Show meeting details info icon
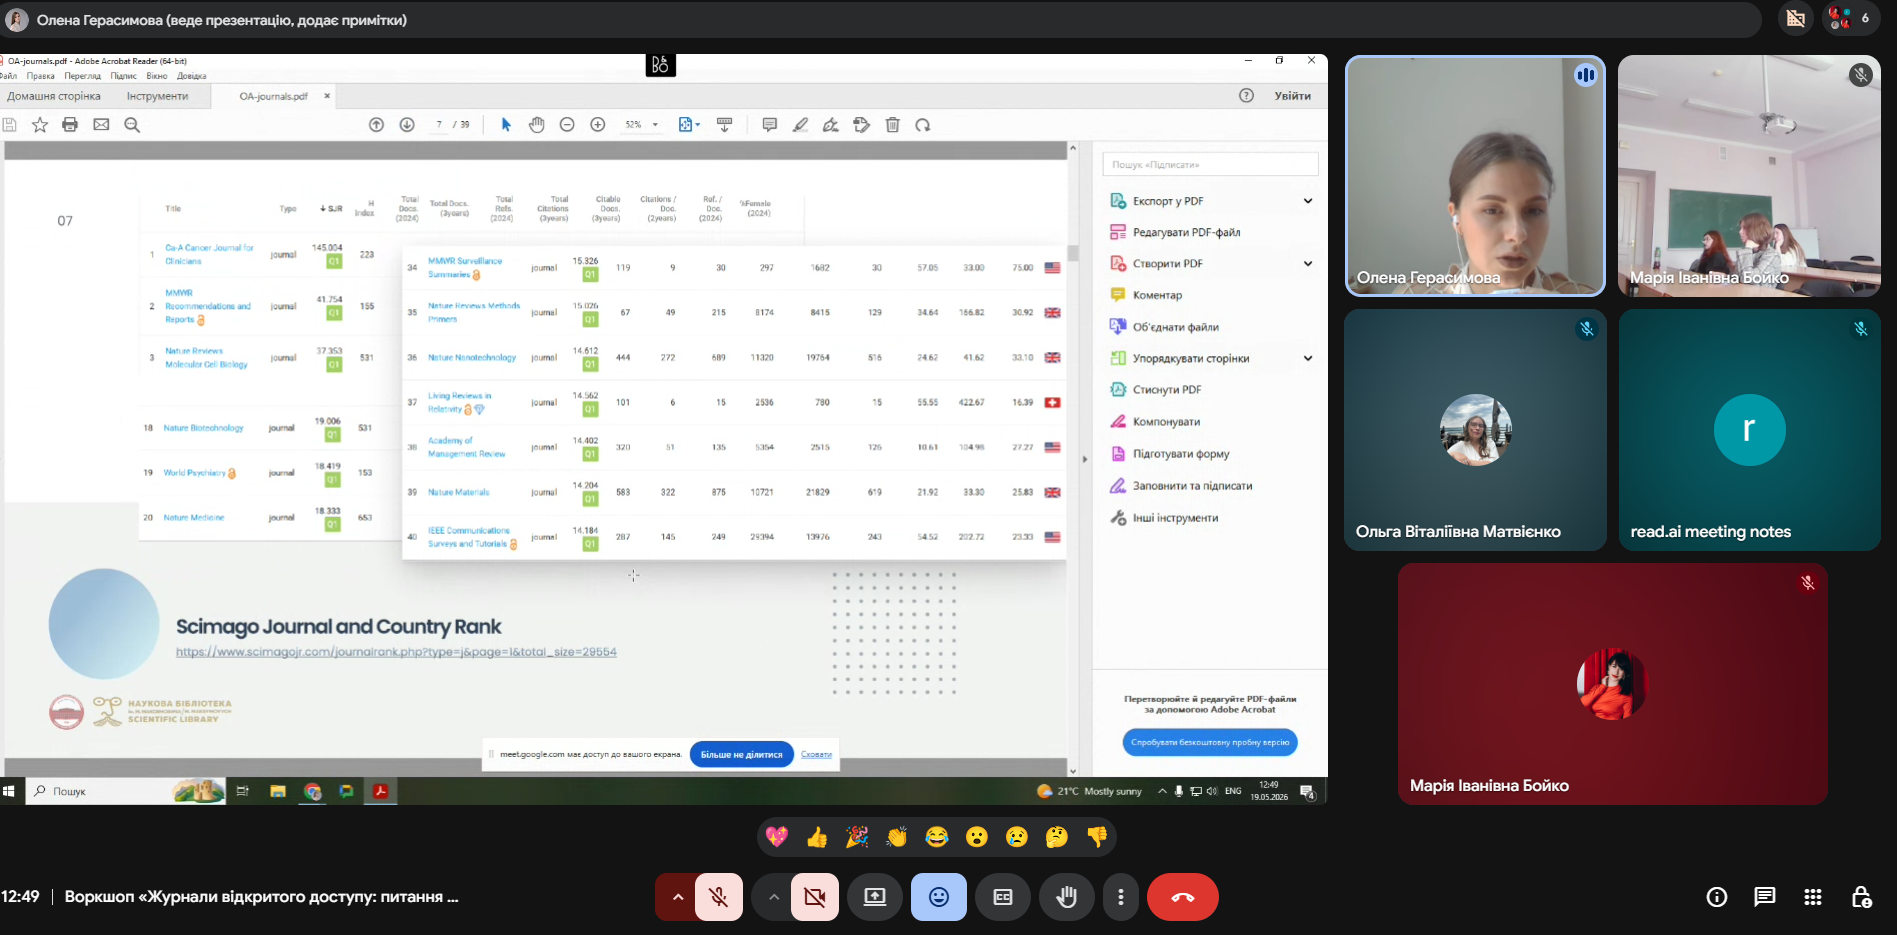 [1717, 897]
